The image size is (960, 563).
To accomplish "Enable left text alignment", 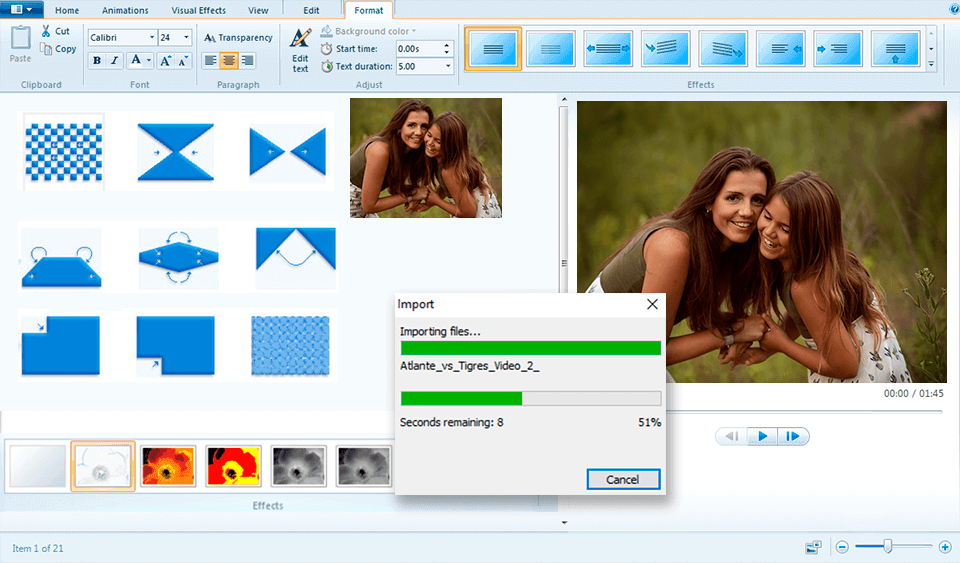I will [211, 61].
